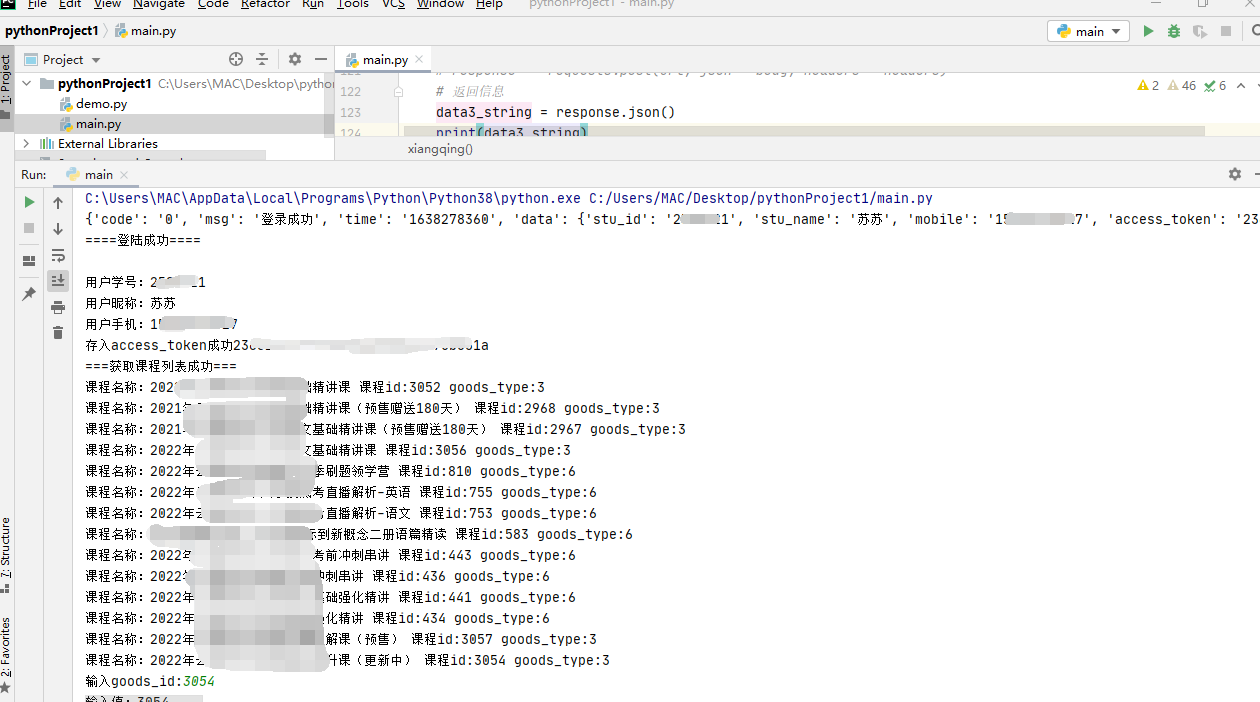Clear all console output with trash icon
Image resolution: width=1260 pixels, height=702 pixels.
pos(58,333)
